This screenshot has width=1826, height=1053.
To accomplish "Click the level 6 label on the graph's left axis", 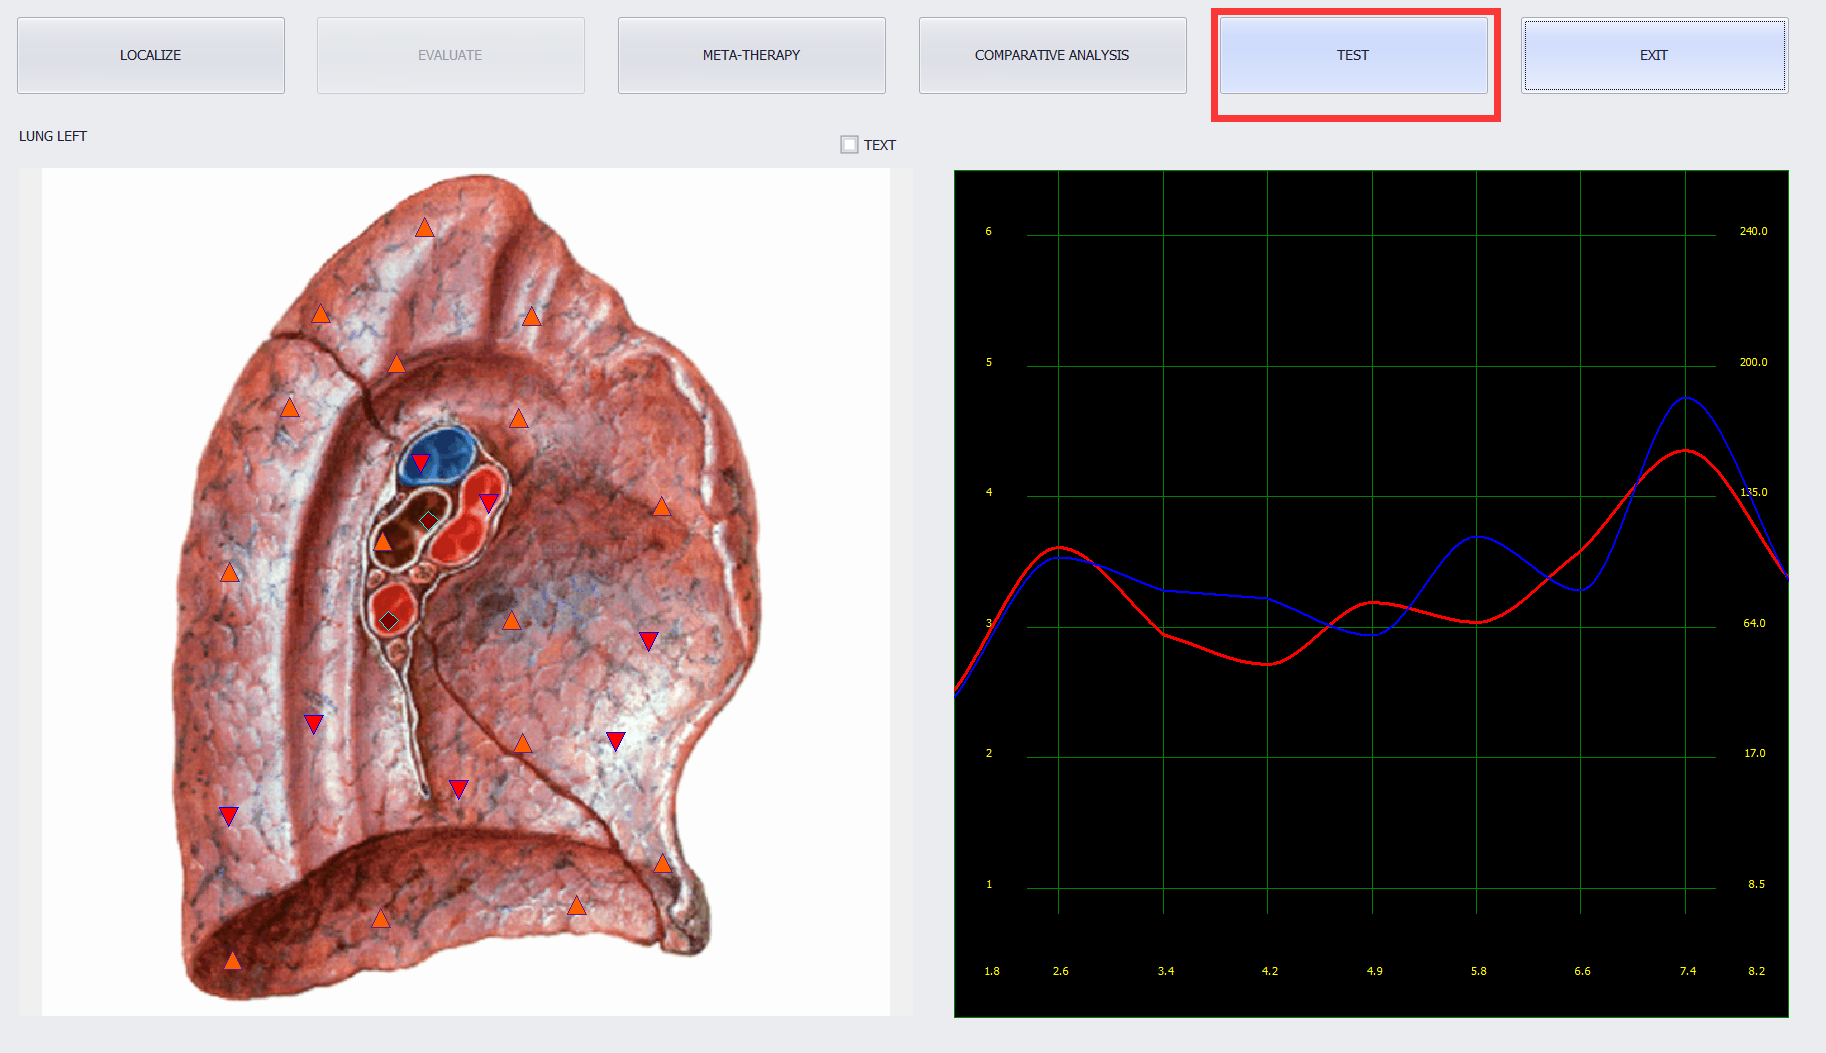I will coord(989,231).
